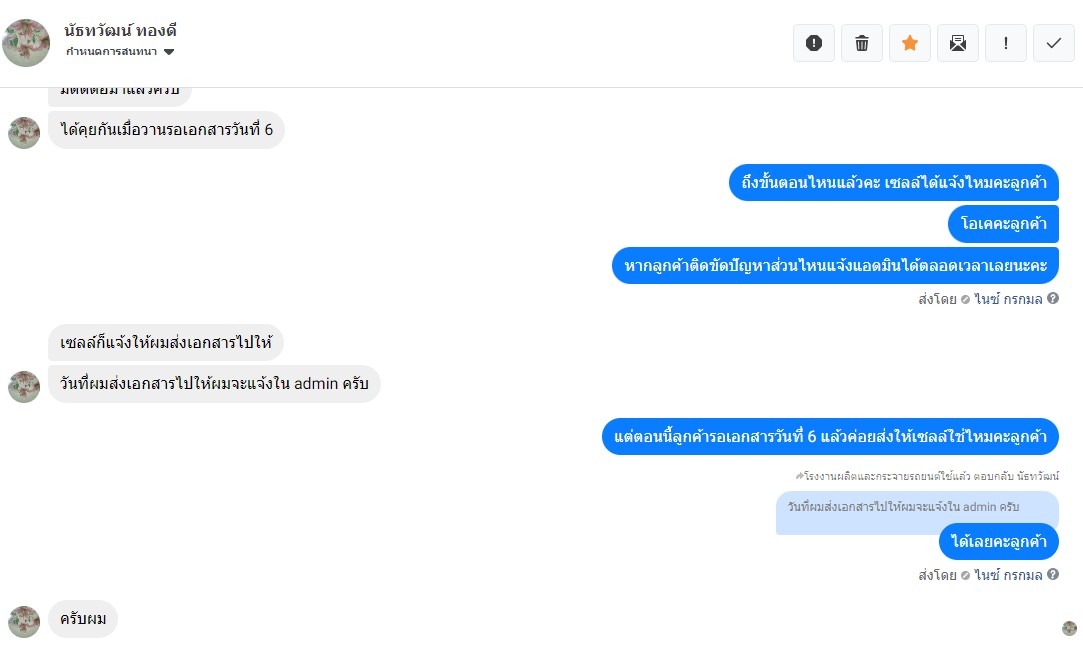The width and height of the screenshot is (1083, 656).
Task: Click customer avatar beside ครับผม message
Action: pos(24,621)
